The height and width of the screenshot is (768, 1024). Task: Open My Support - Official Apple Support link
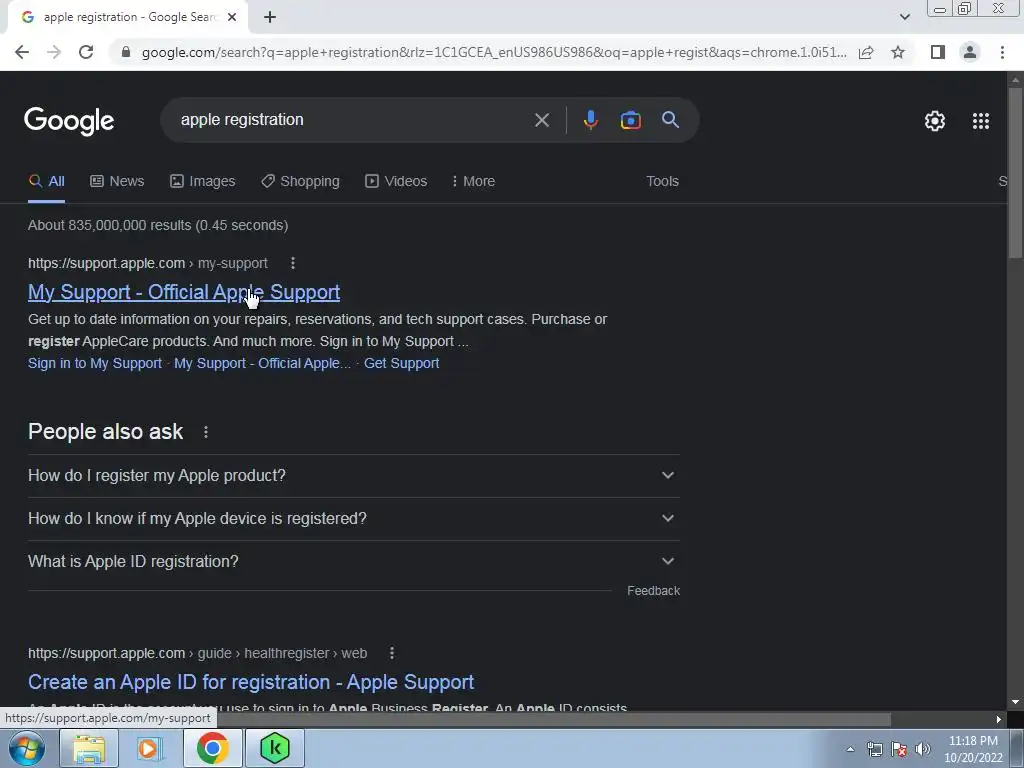click(x=184, y=292)
